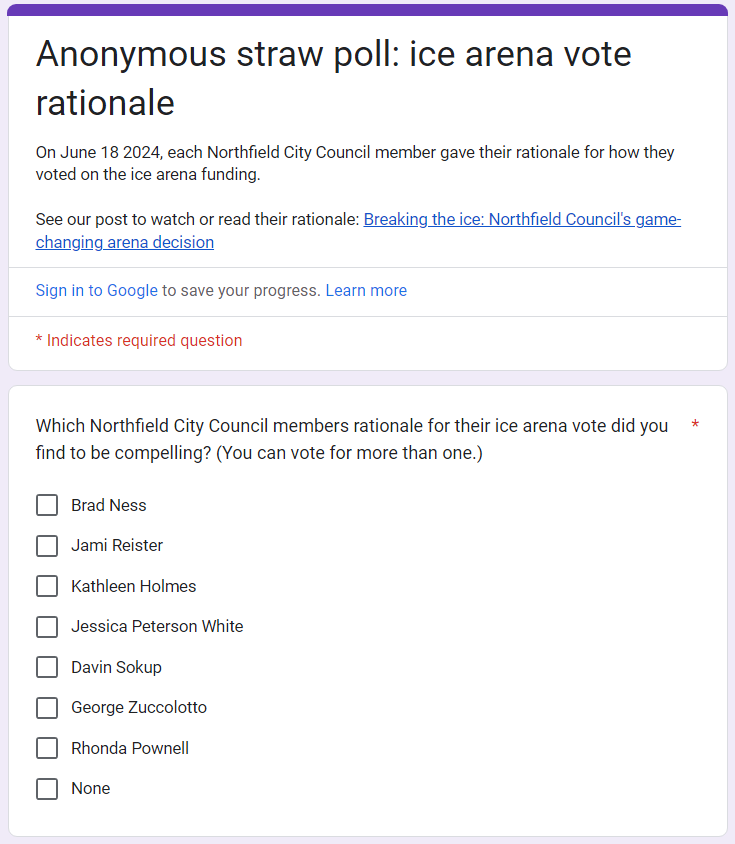Viewport: 735px width, 844px height.
Task: Click the changing arena decision link text
Action: [125, 243]
